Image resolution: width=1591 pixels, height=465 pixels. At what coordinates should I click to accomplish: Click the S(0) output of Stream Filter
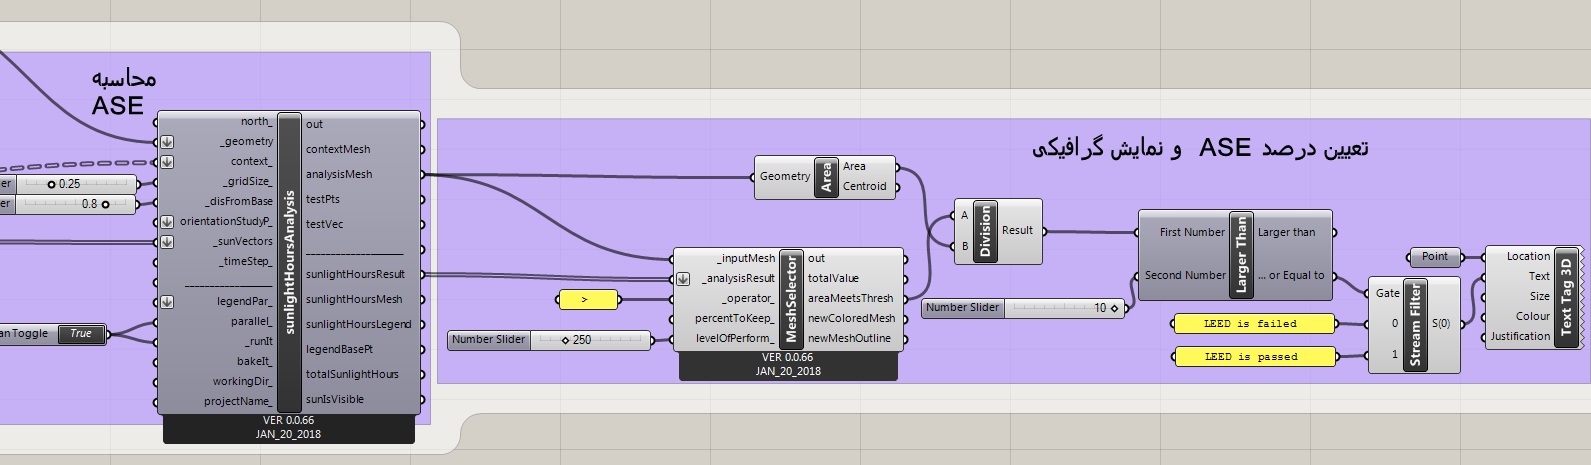(x=1441, y=324)
